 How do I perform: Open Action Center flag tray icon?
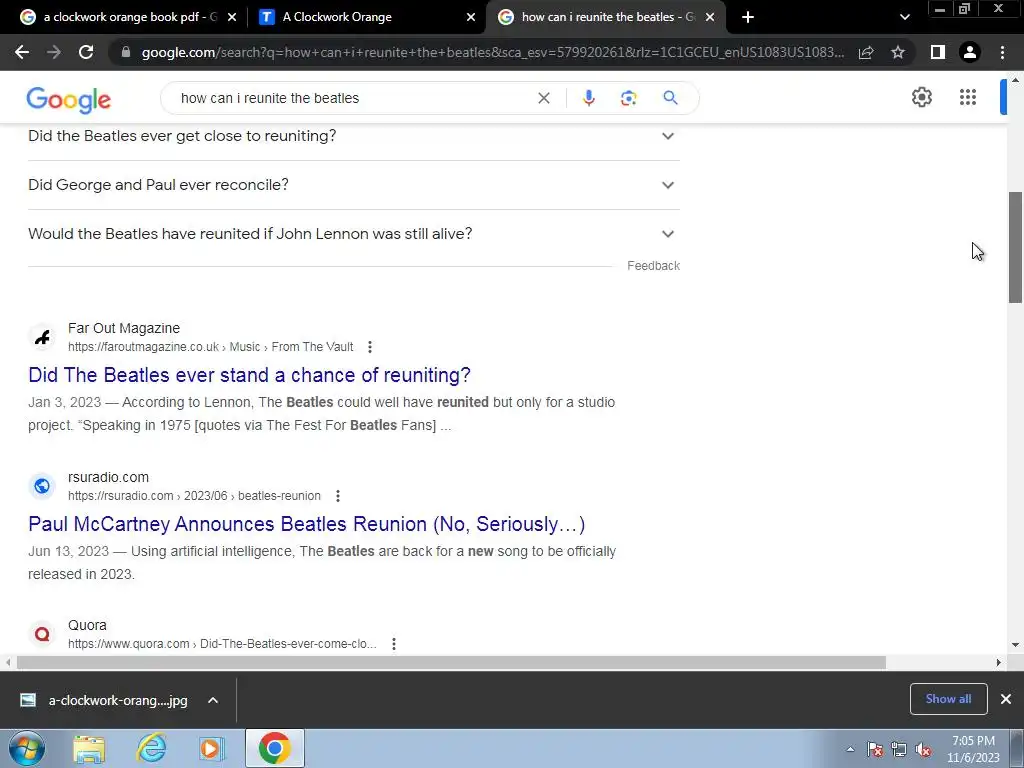(x=875, y=750)
